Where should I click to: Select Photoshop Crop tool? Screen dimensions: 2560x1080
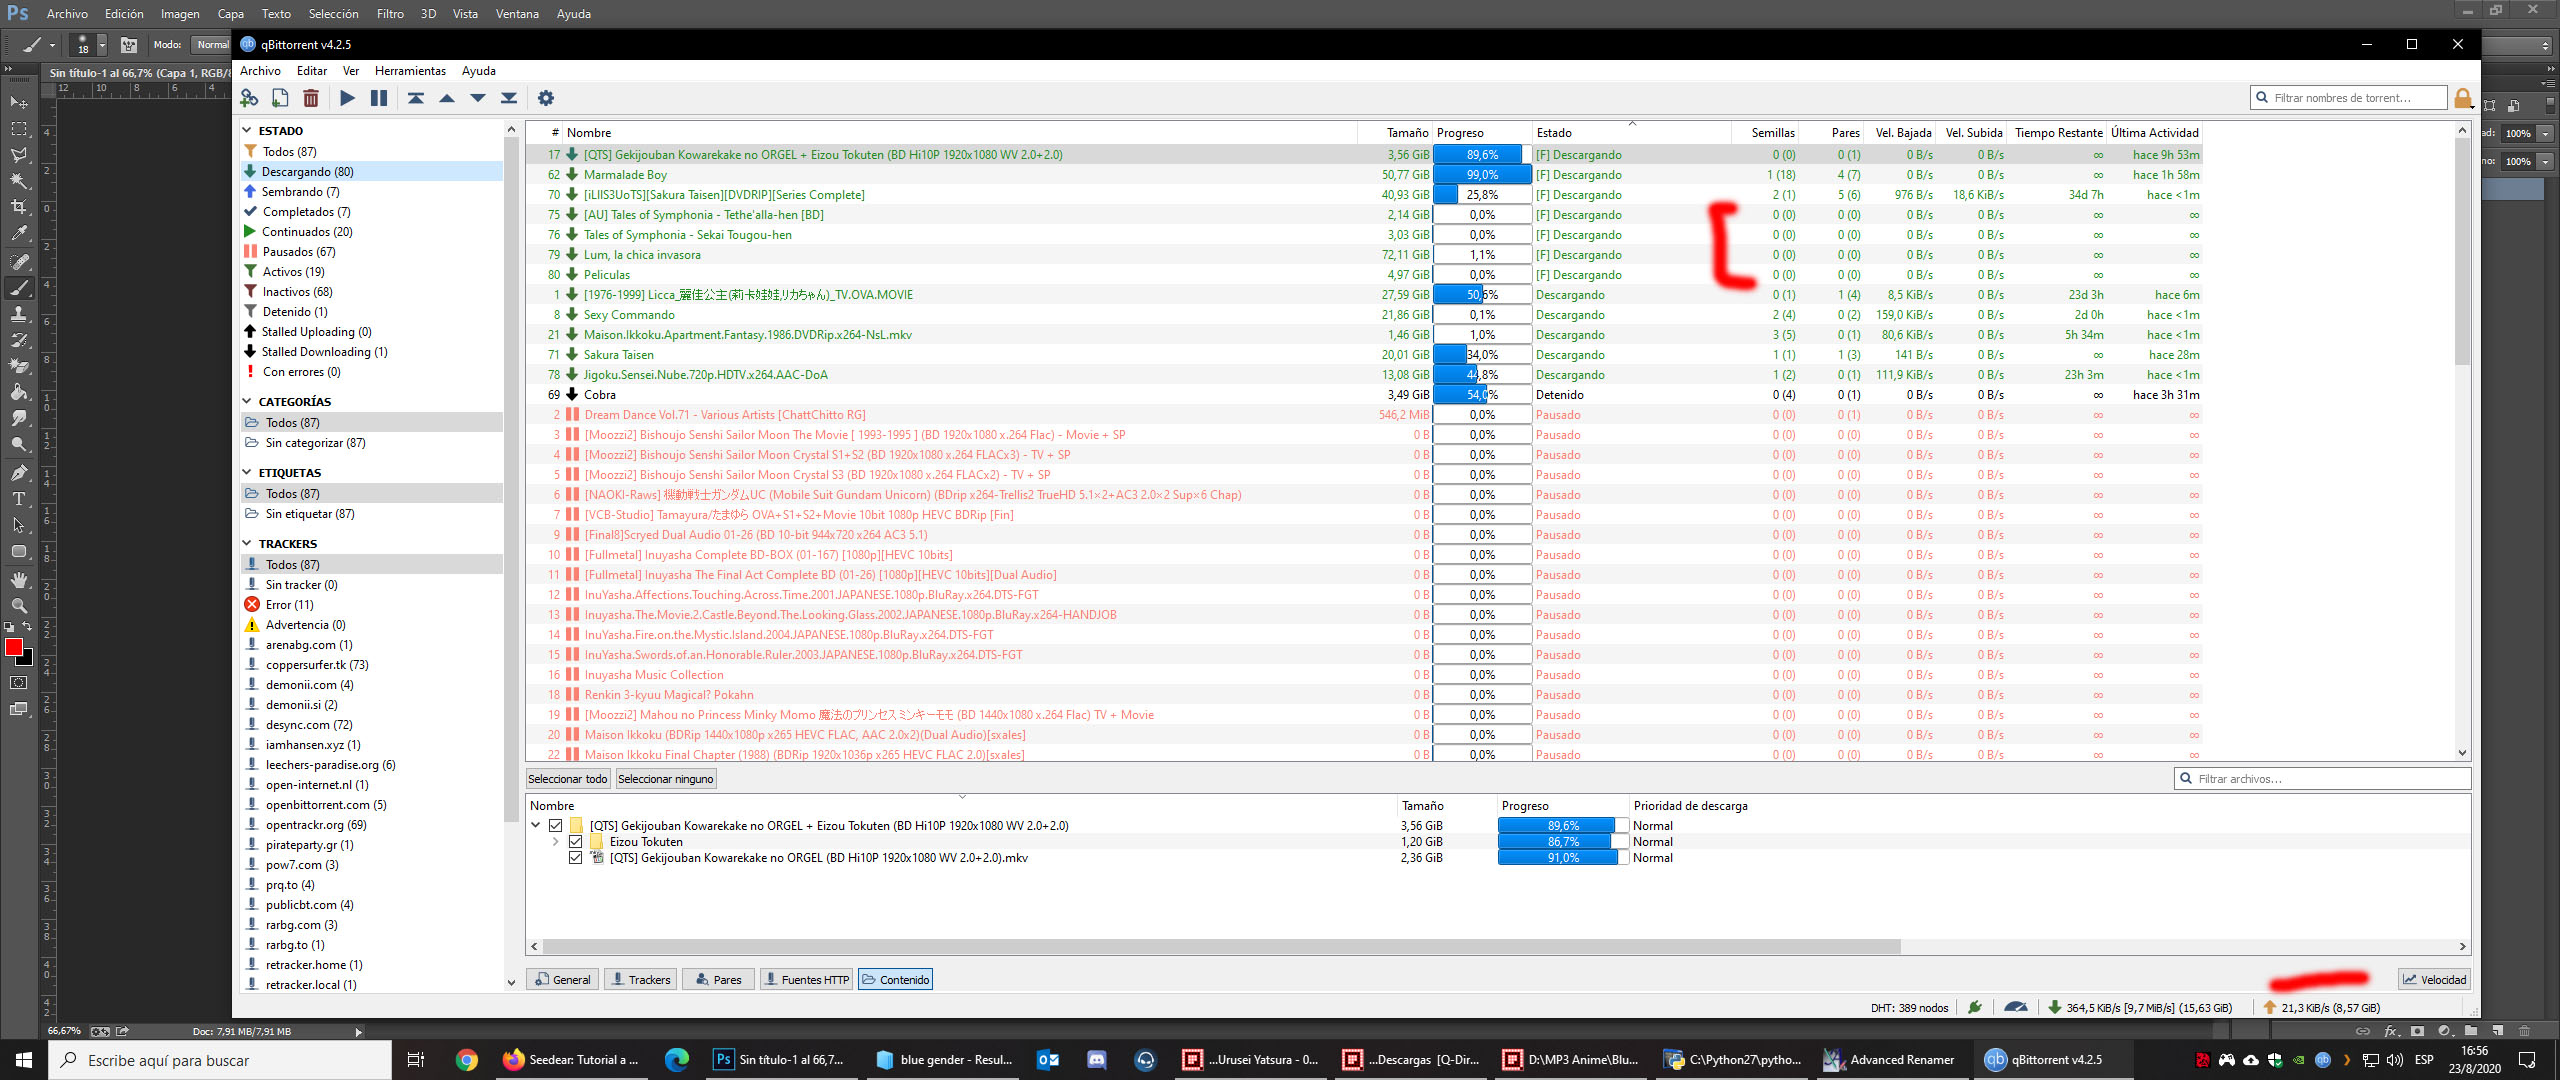click(x=19, y=207)
